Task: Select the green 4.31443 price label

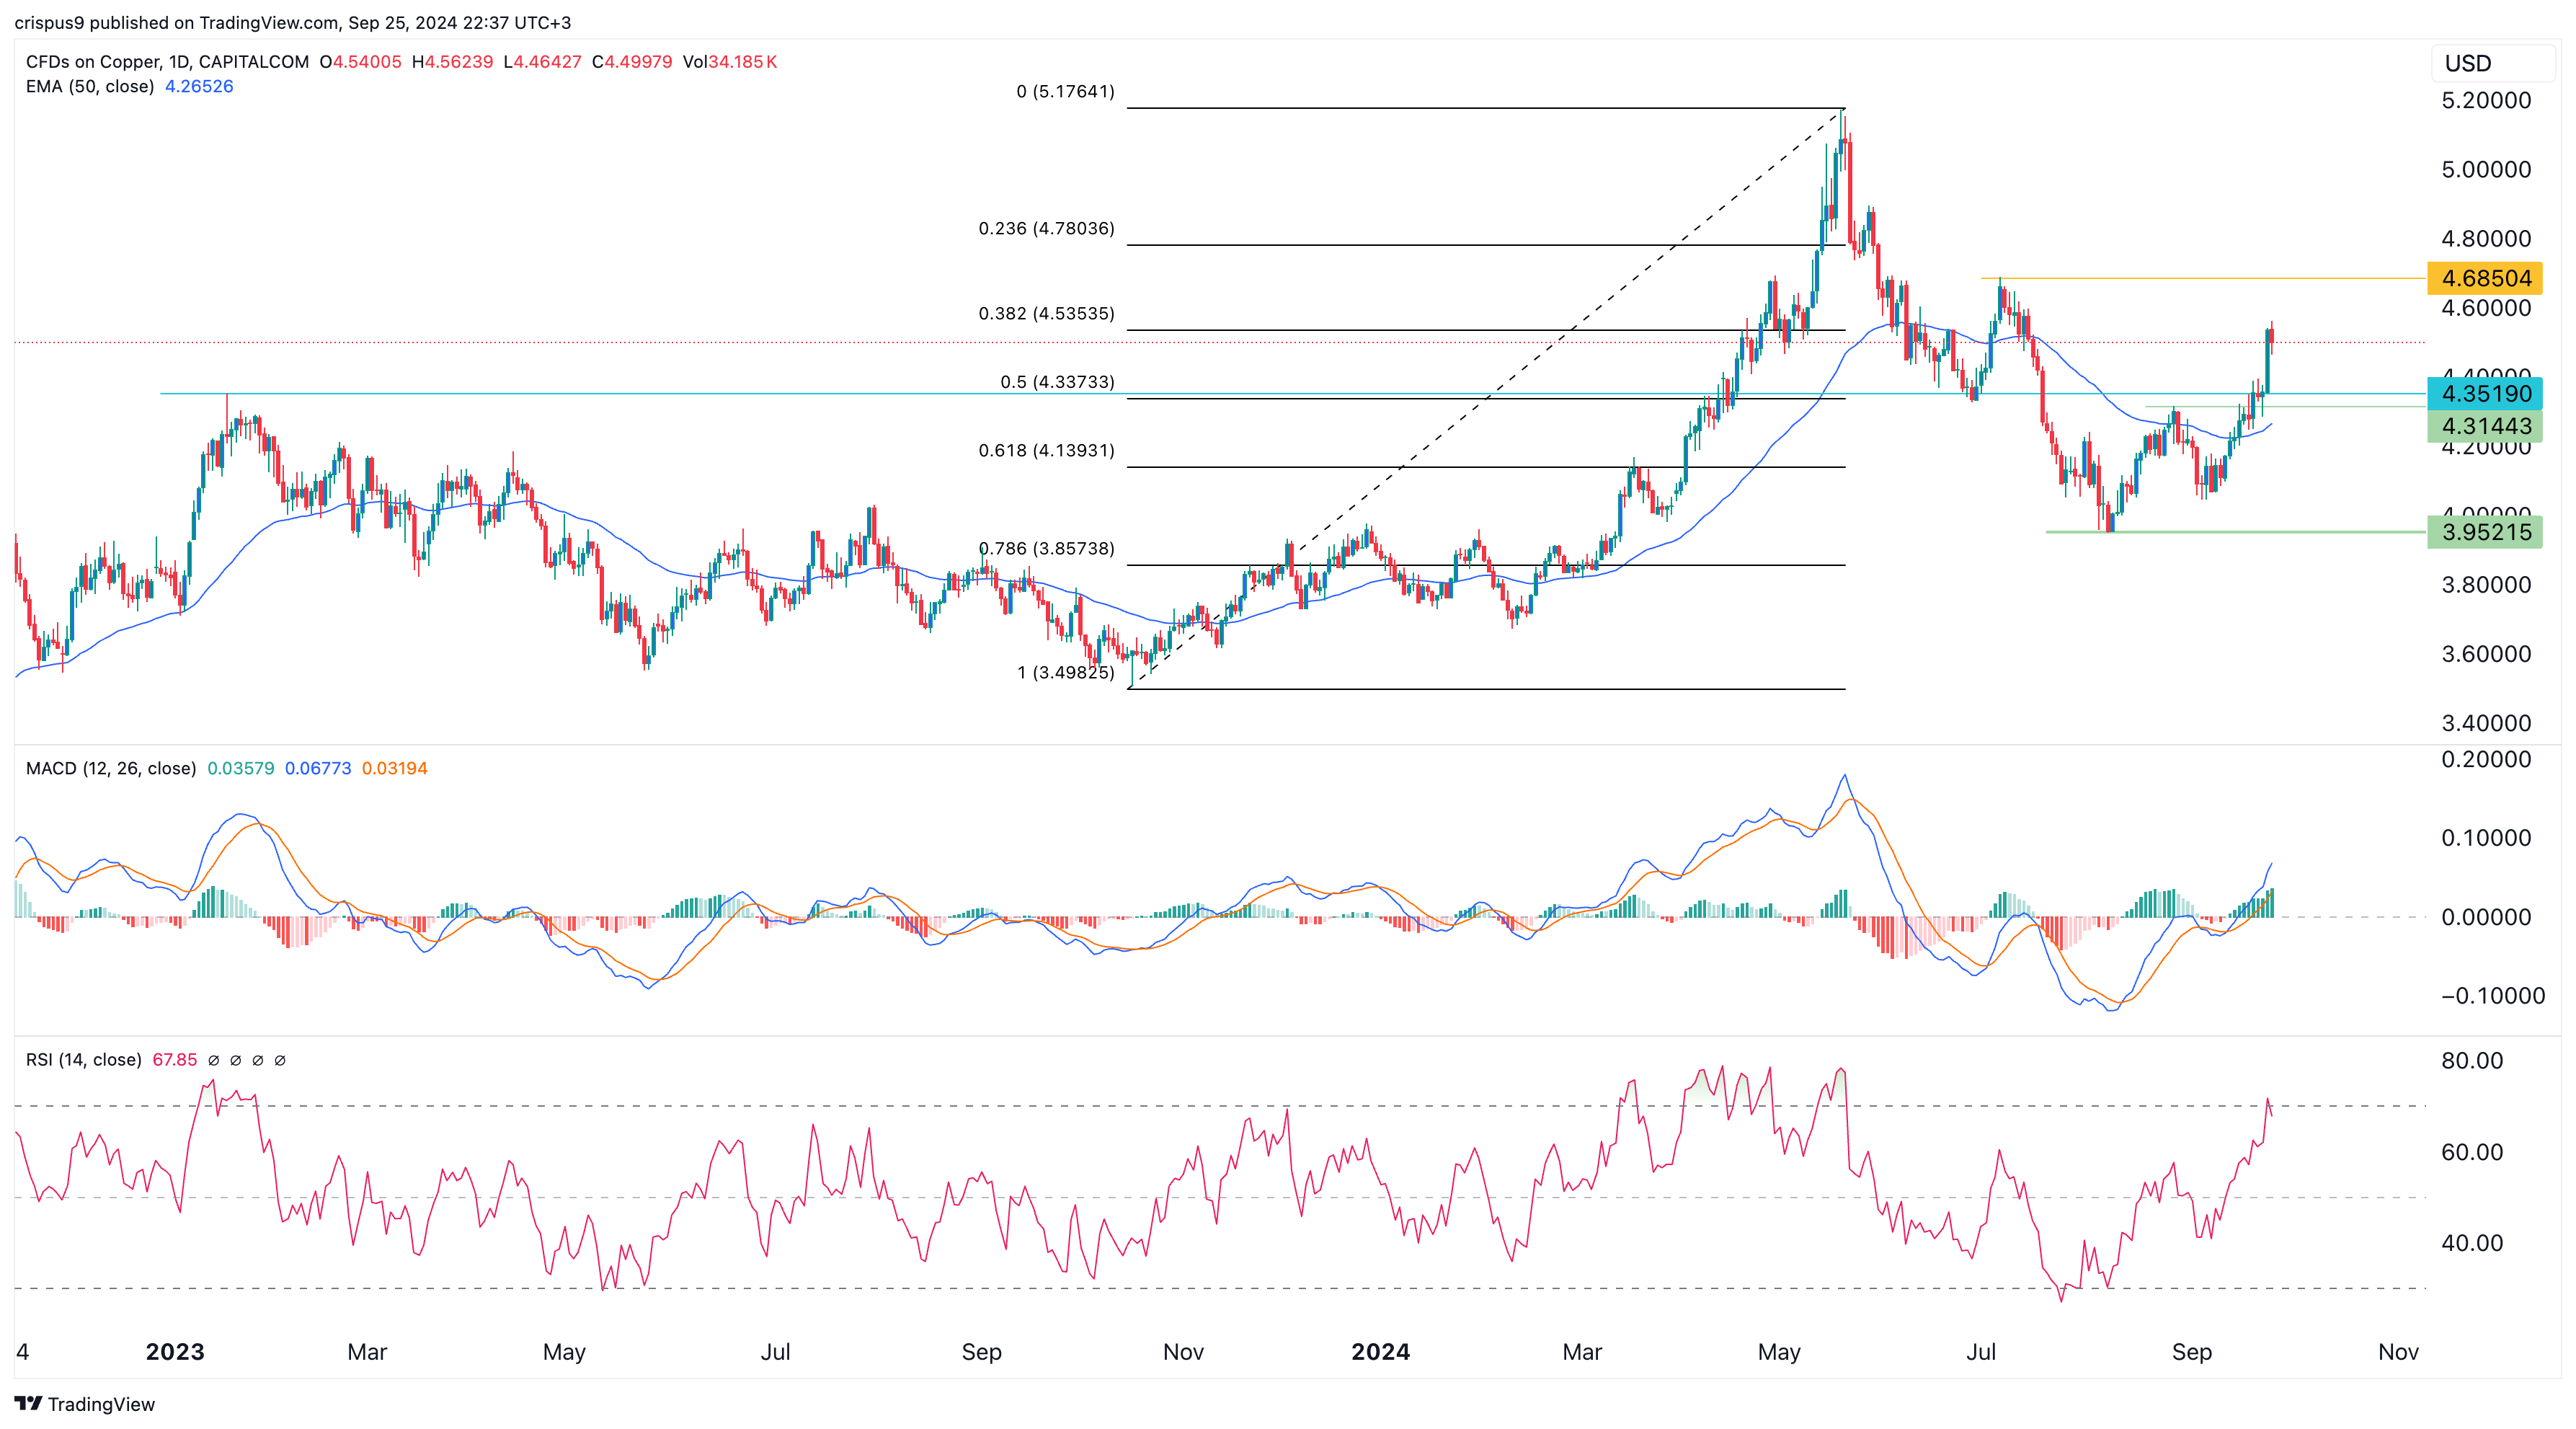Action: [2485, 426]
